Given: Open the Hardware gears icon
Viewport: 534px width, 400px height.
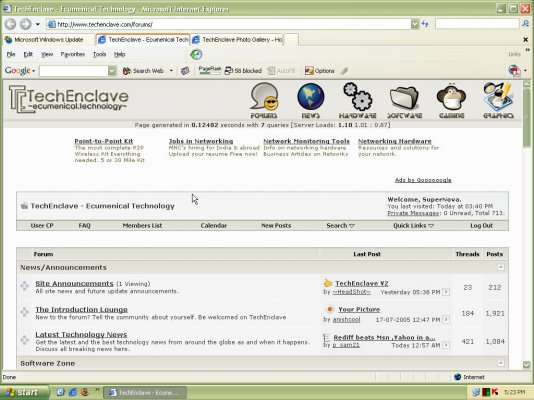Looking at the screenshot, I should pyautogui.click(x=357, y=101).
